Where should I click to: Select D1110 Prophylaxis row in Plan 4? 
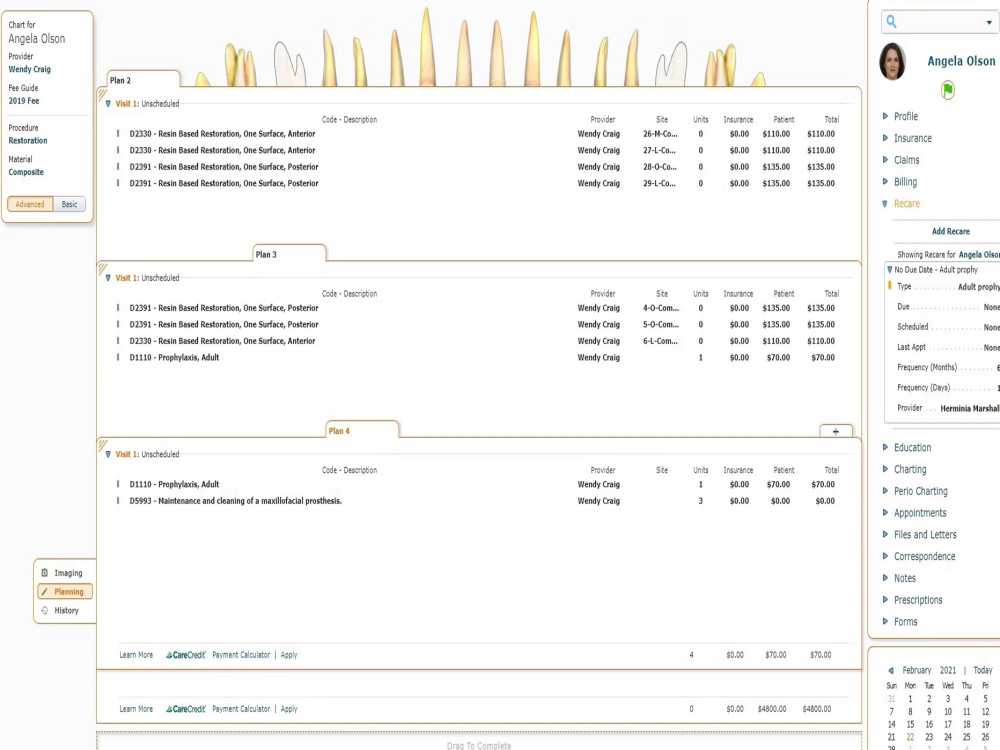tap(475, 485)
